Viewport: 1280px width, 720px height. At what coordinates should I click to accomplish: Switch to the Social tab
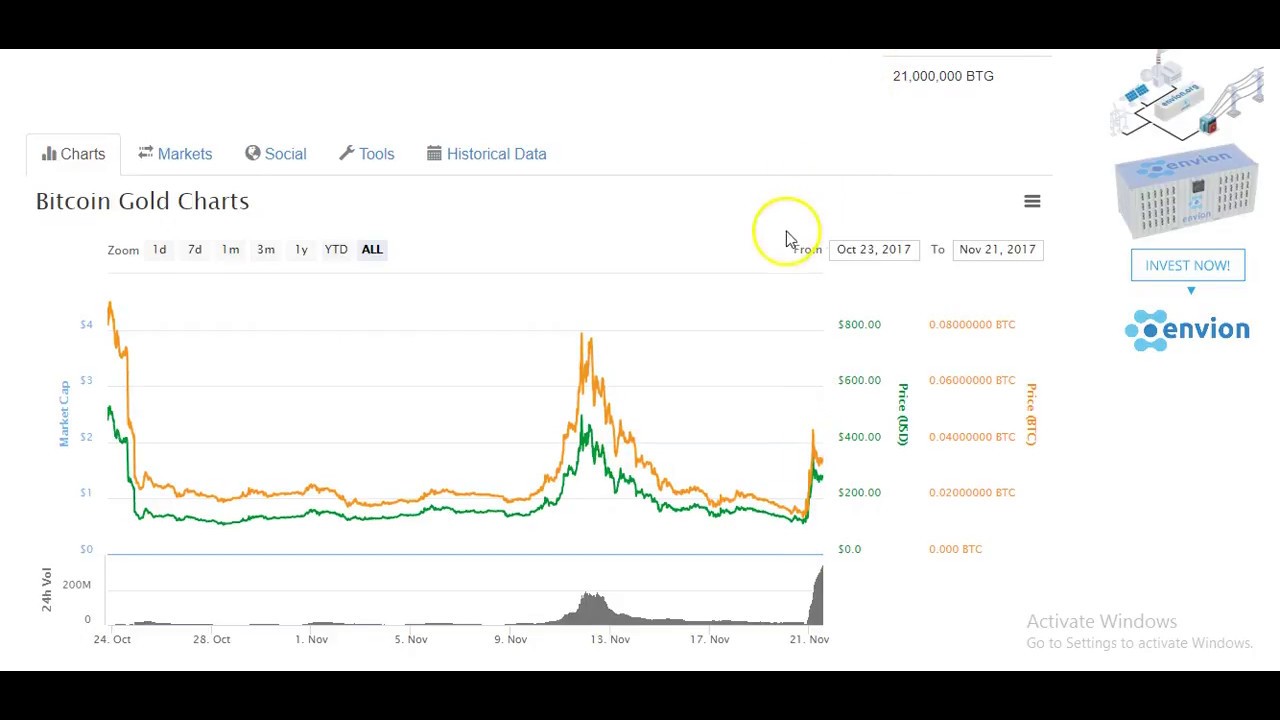(276, 154)
